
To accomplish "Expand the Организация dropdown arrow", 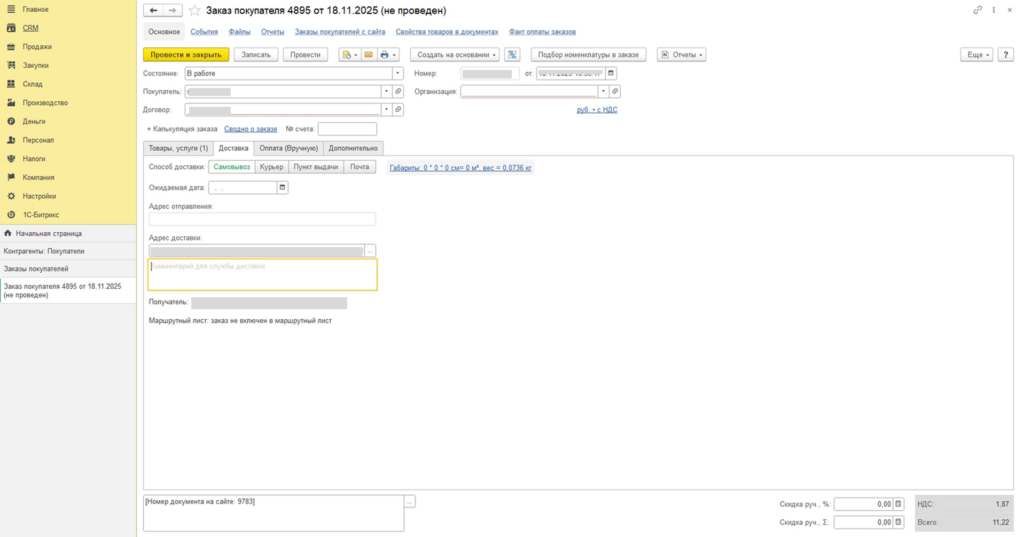I will click(603, 91).
